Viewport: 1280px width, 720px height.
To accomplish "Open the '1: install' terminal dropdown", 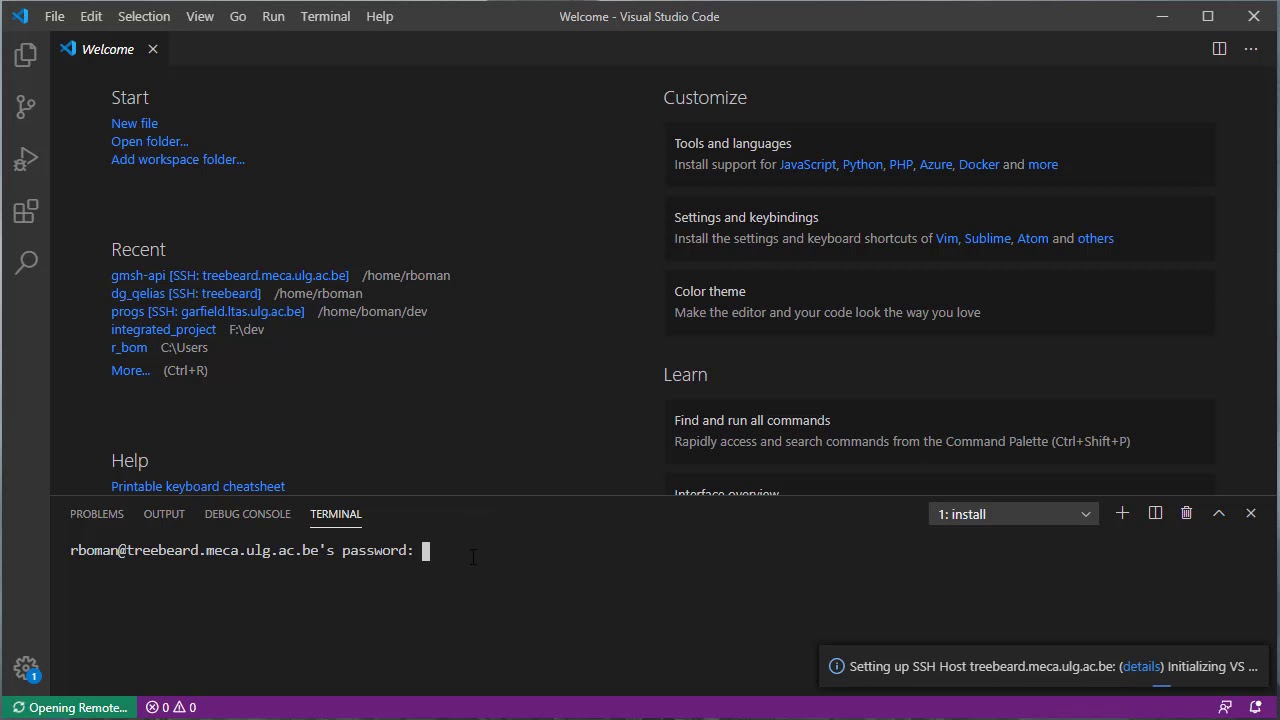I will [1014, 514].
